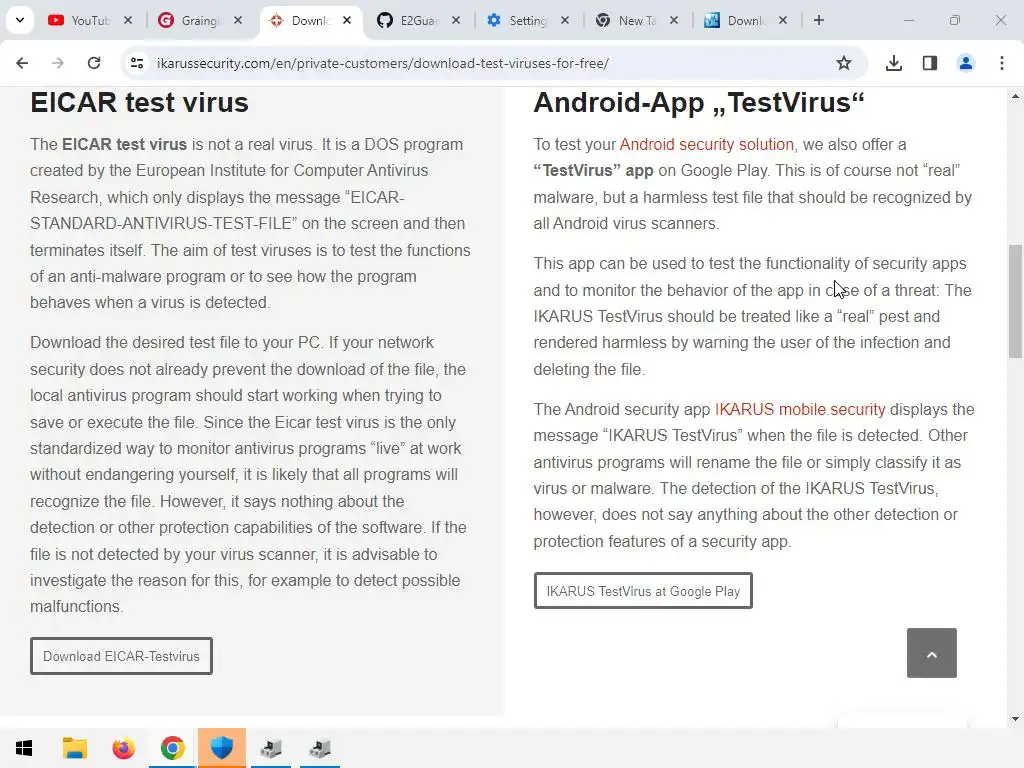Click the Download EICAR-Testvirus button
This screenshot has width=1024, height=768.
[121, 656]
